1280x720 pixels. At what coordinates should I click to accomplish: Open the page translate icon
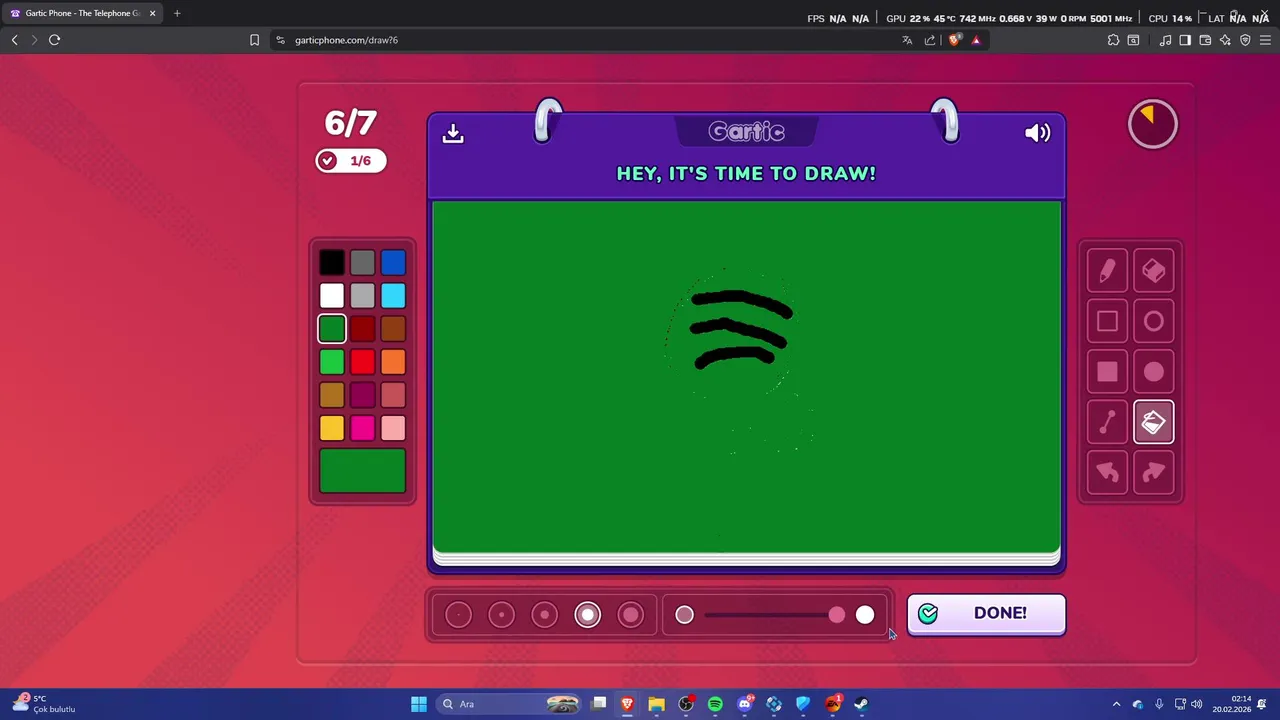coord(907,40)
